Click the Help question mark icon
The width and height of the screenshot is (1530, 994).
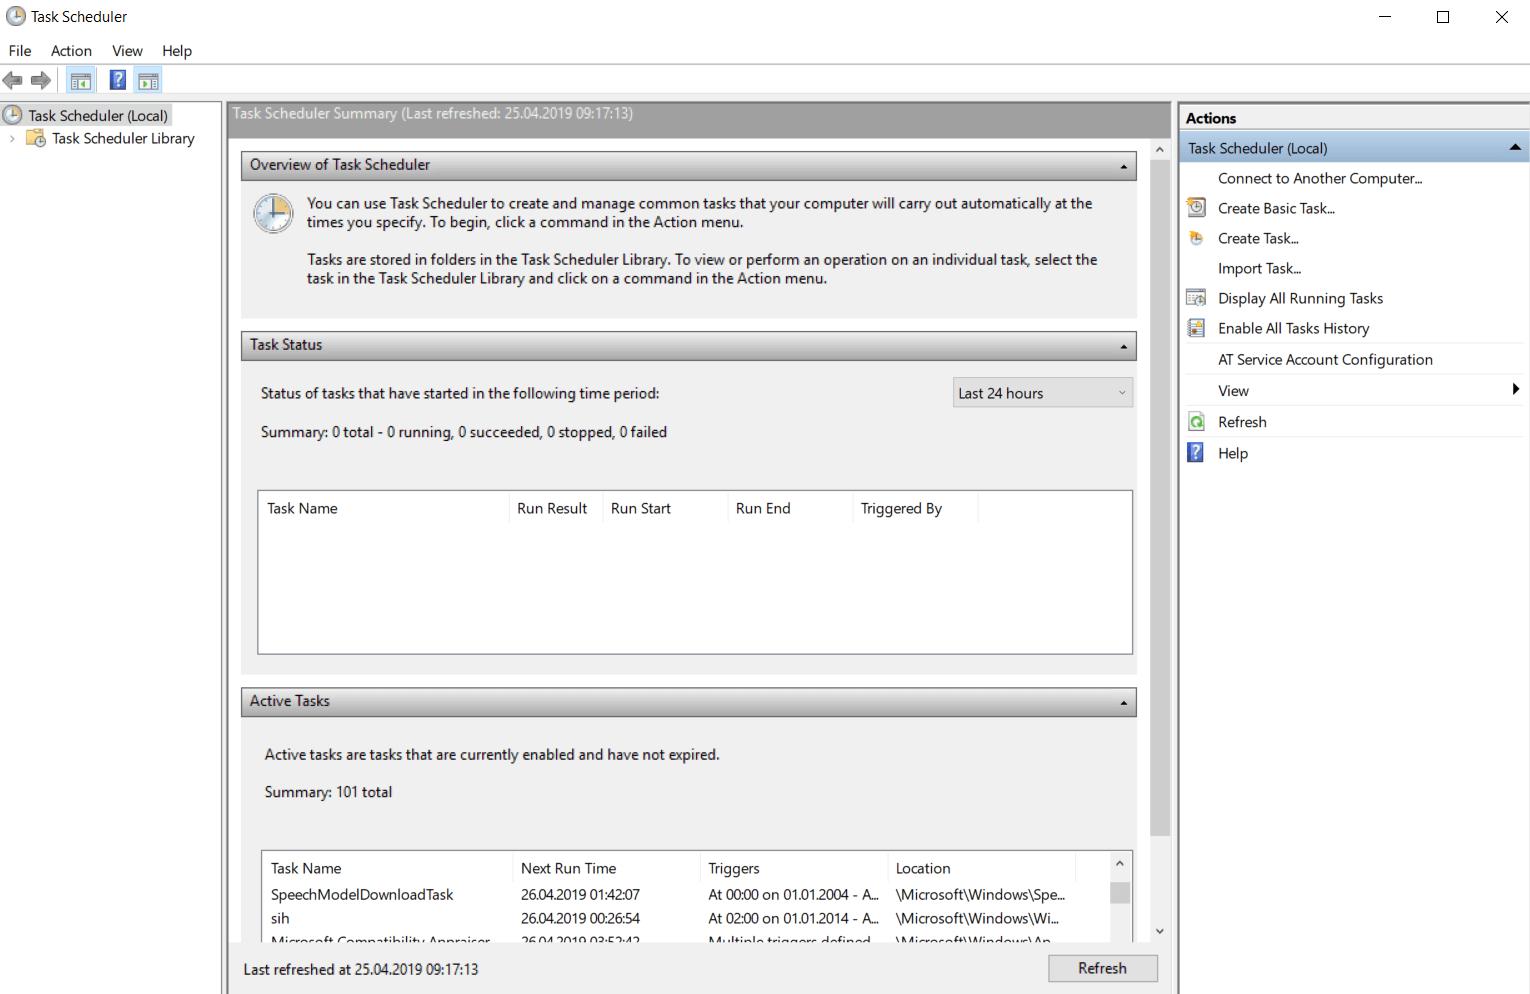(x=1196, y=452)
